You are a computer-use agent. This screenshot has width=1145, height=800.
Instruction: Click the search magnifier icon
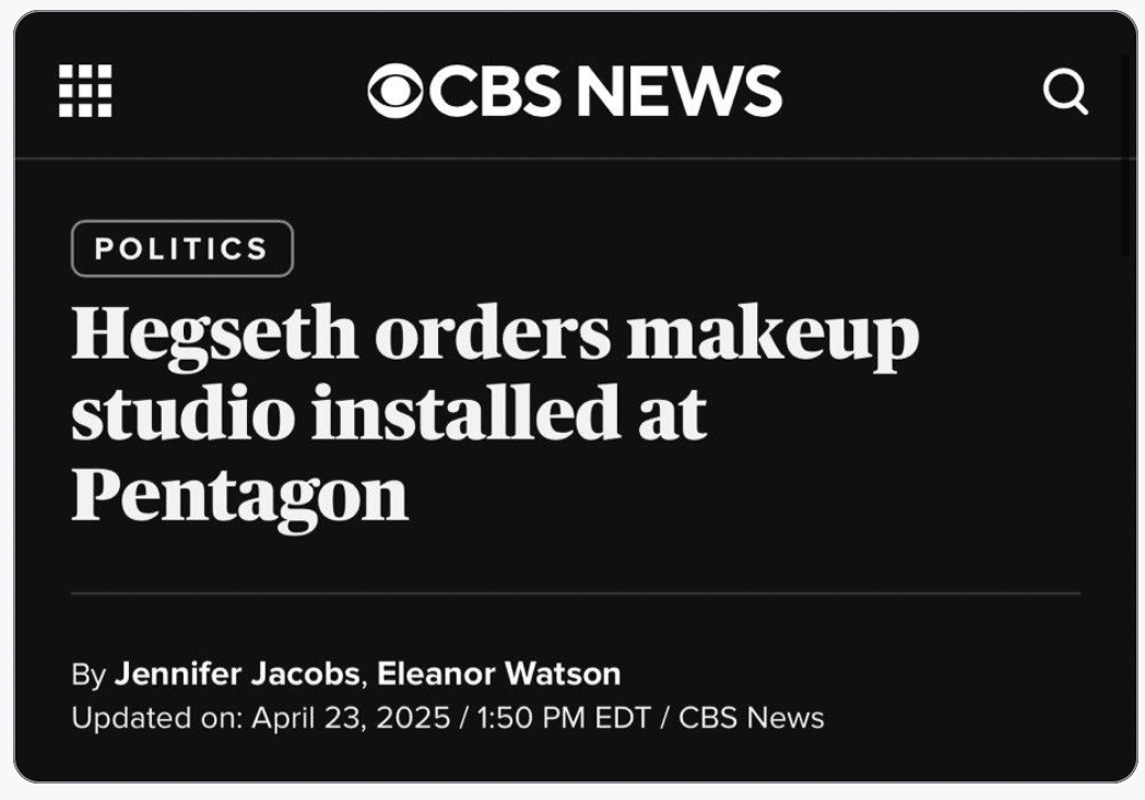[x=1065, y=91]
